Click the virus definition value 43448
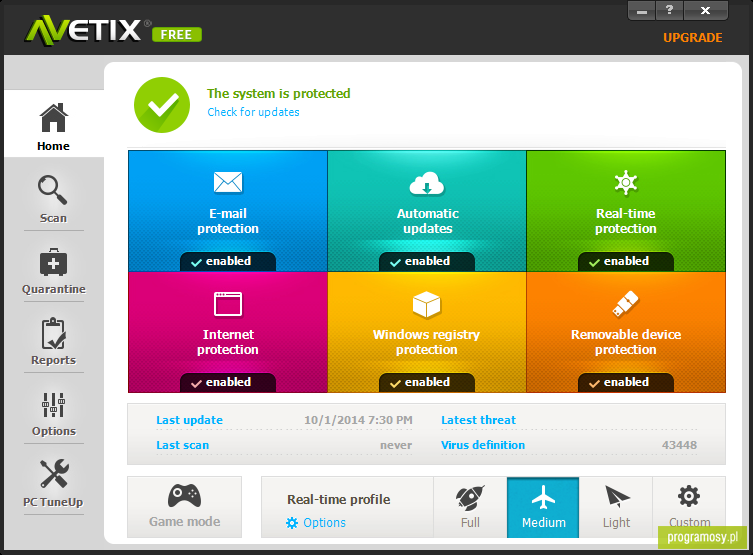 click(679, 445)
